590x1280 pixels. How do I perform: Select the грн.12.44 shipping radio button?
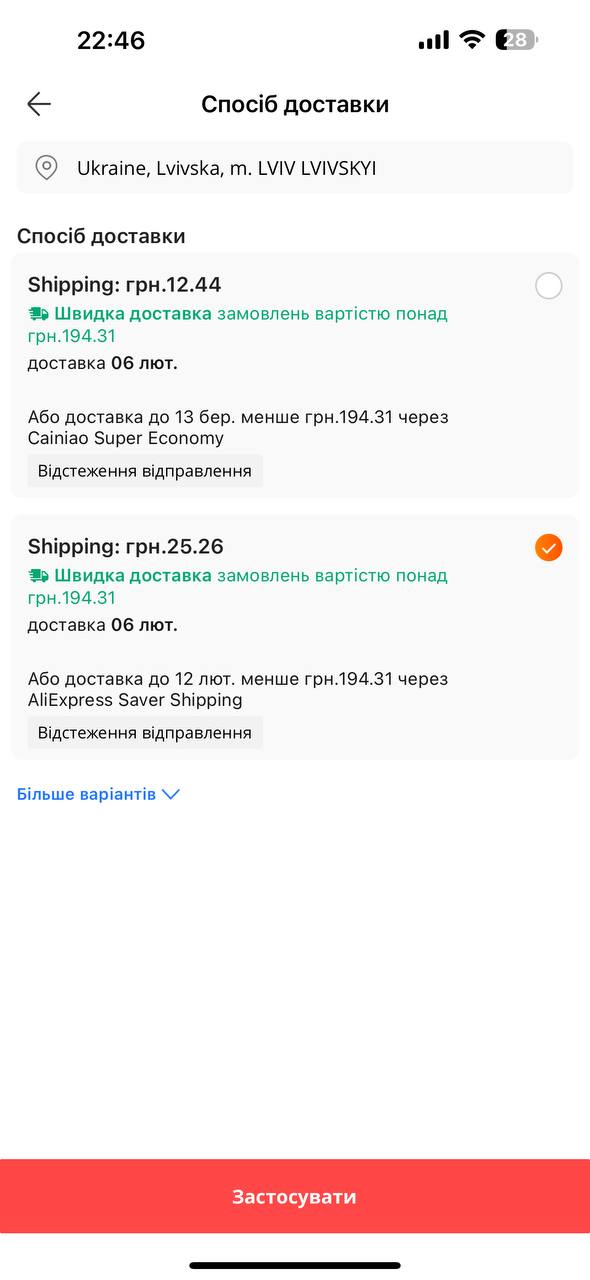tap(548, 286)
